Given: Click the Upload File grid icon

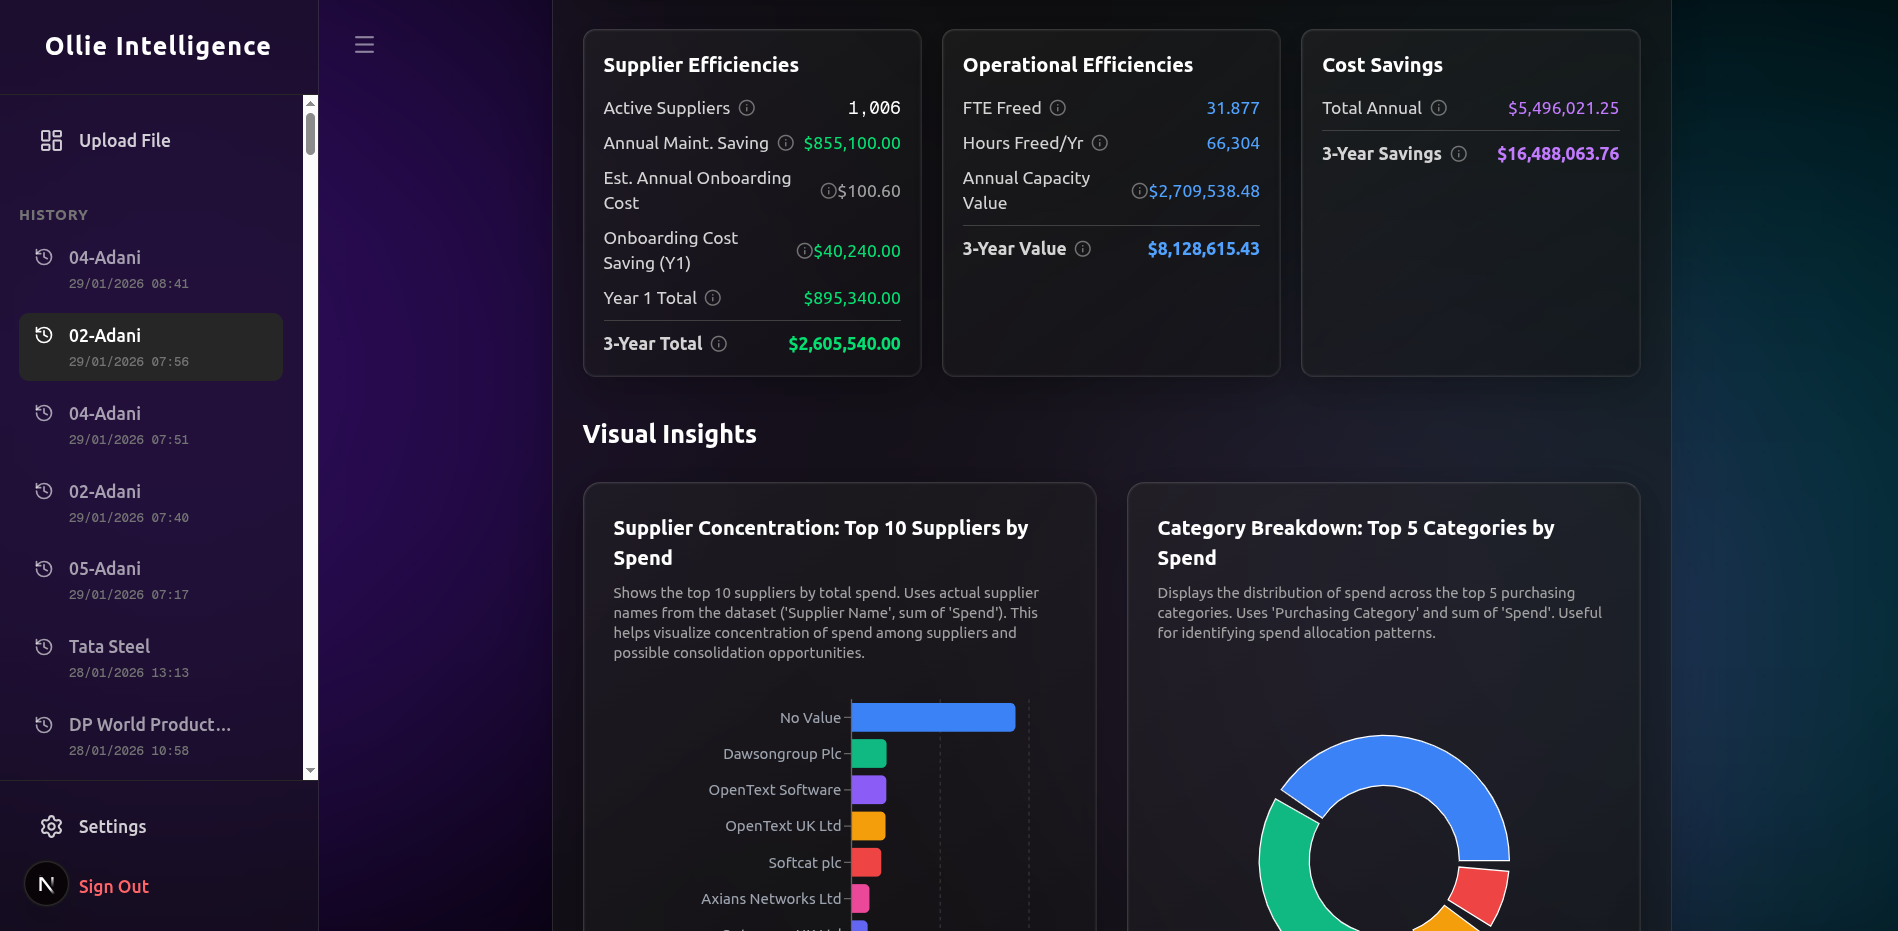Looking at the screenshot, I should click(x=51, y=141).
